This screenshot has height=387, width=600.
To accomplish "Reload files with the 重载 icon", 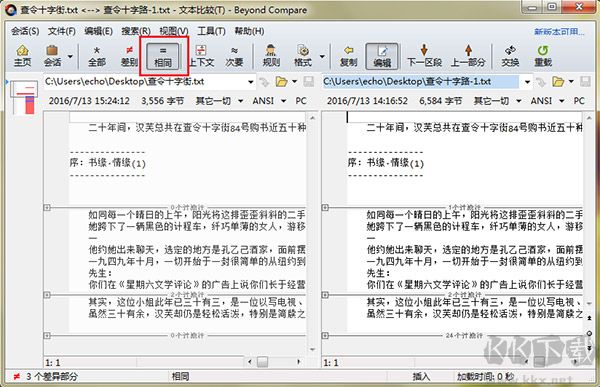I will pyautogui.click(x=543, y=56).
